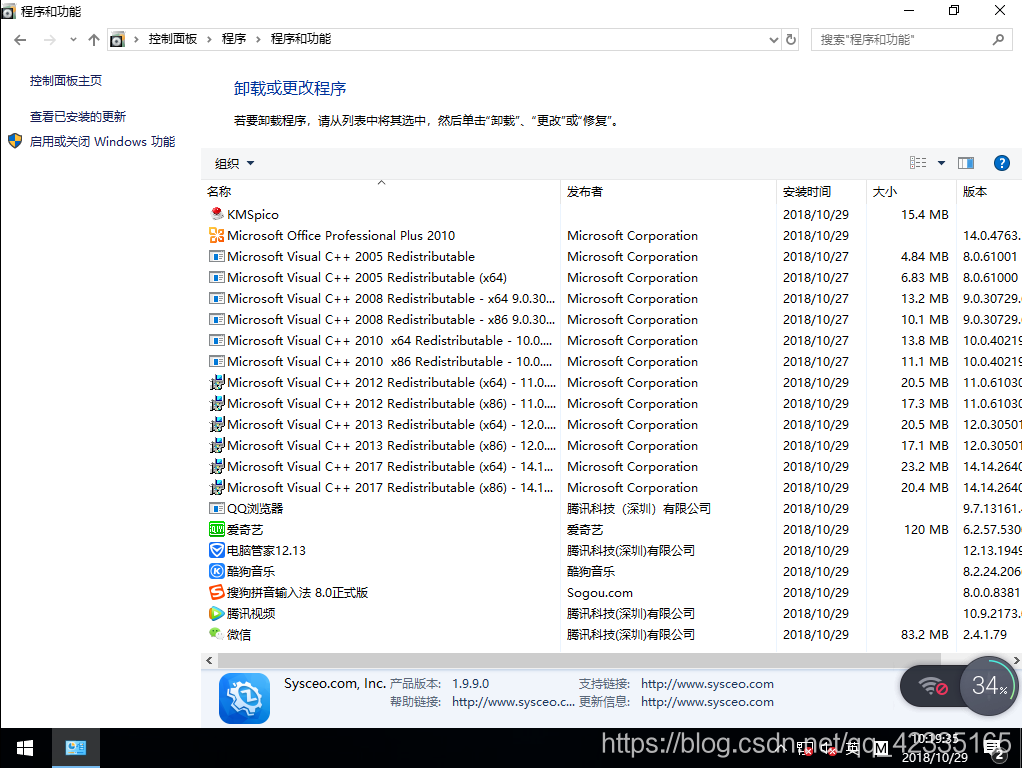Open the Windows Start menu

point(25,748)
